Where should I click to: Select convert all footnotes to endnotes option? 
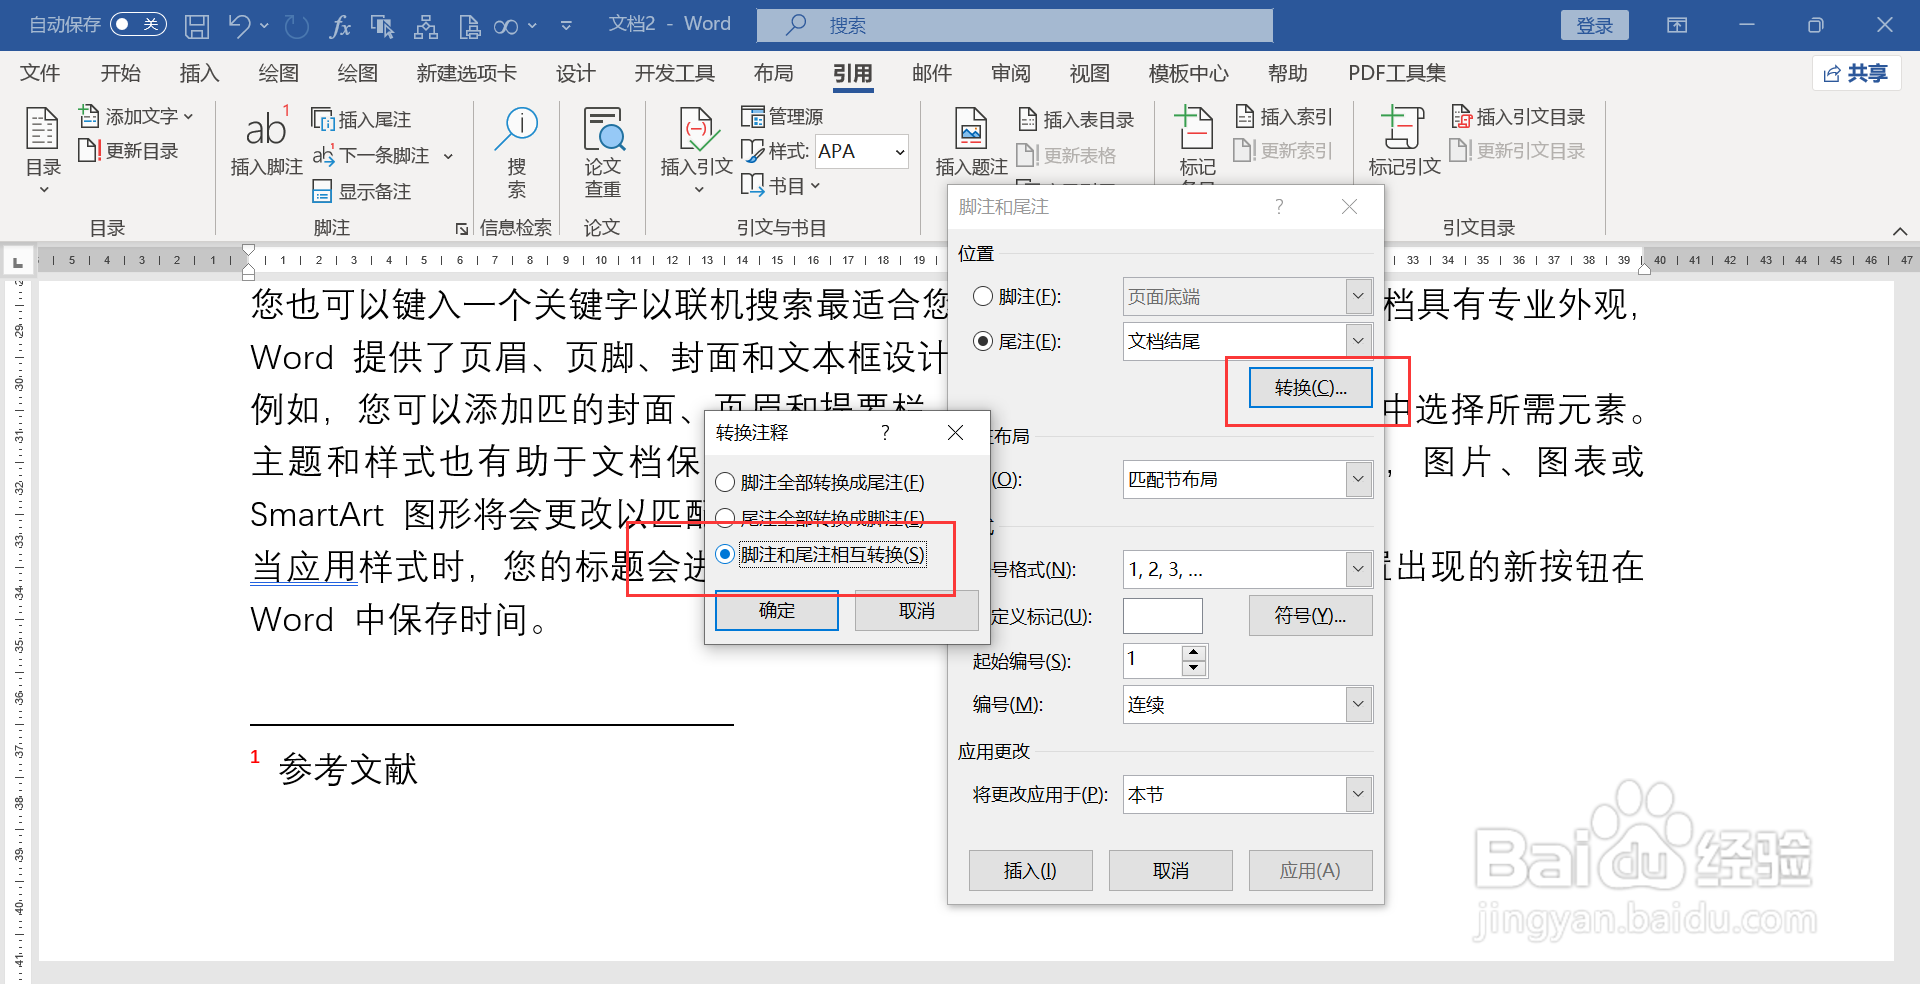[726, 483]
